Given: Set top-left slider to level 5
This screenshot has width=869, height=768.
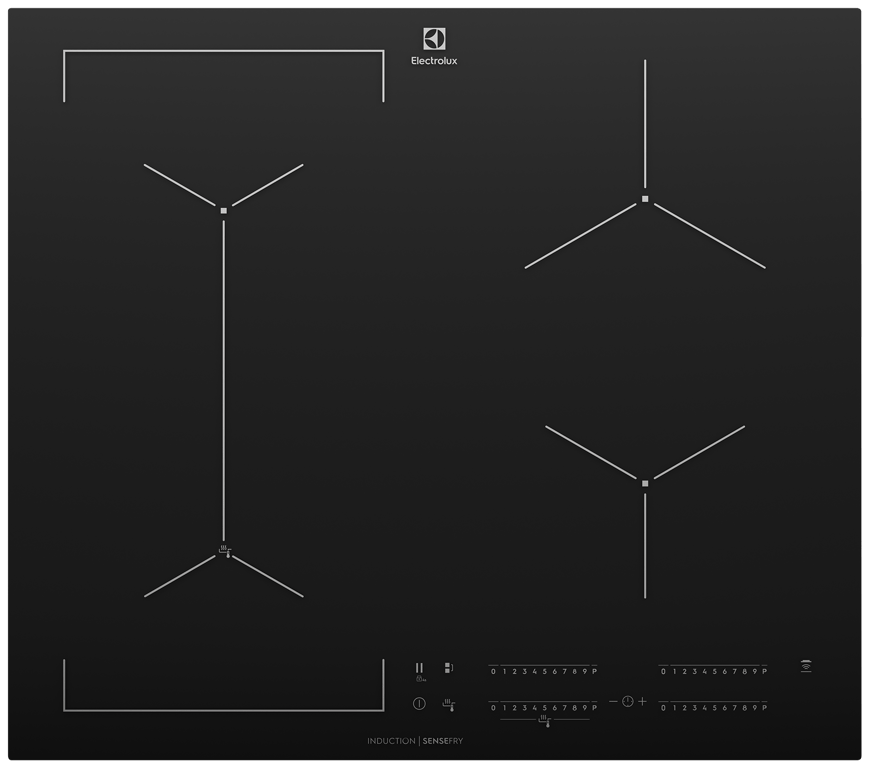Looking at the screenshot, I should 544,671.
